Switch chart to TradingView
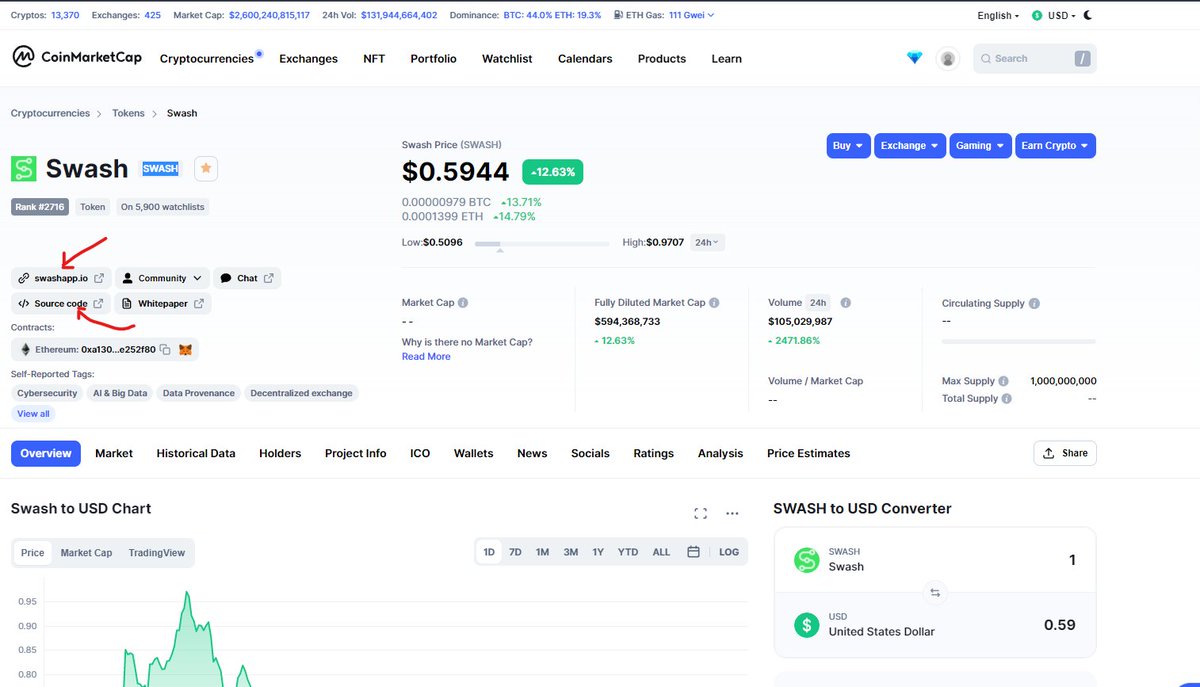 [x=157, y=553]
